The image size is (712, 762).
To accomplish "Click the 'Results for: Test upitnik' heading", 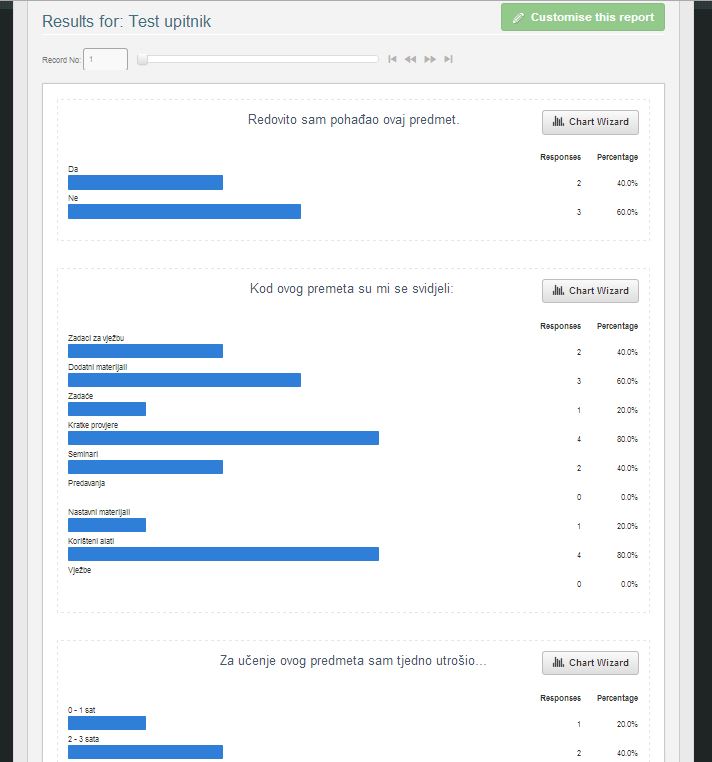I will tap(127, 21).
